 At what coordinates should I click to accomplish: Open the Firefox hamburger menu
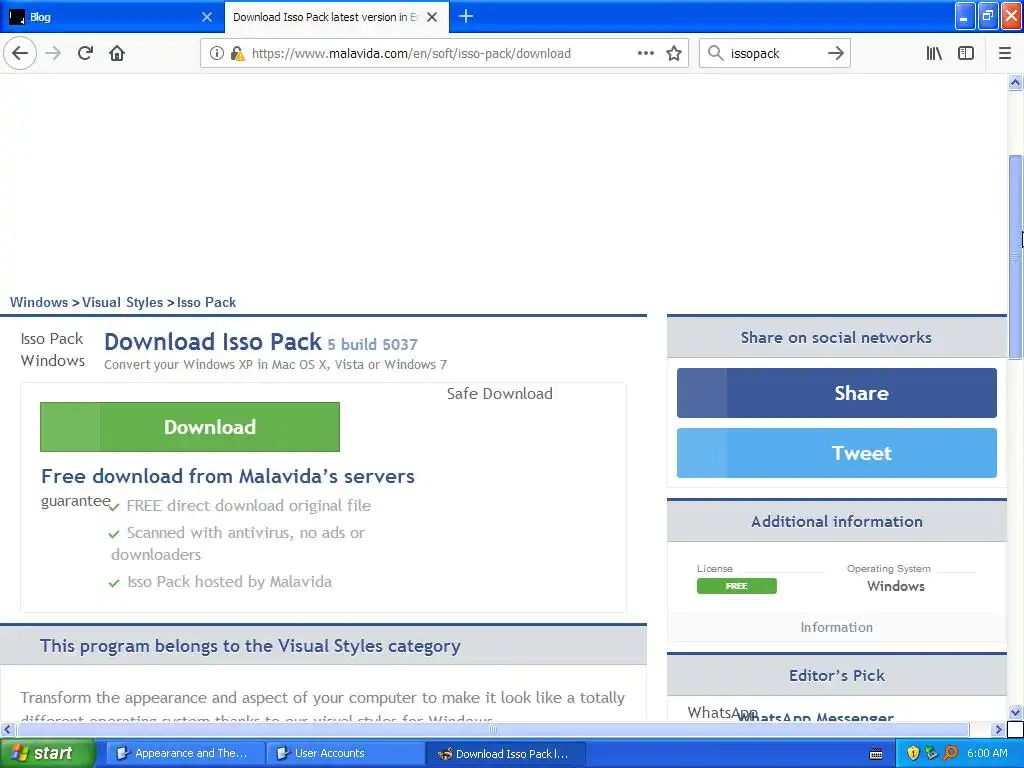click(x=1005, y=54)
